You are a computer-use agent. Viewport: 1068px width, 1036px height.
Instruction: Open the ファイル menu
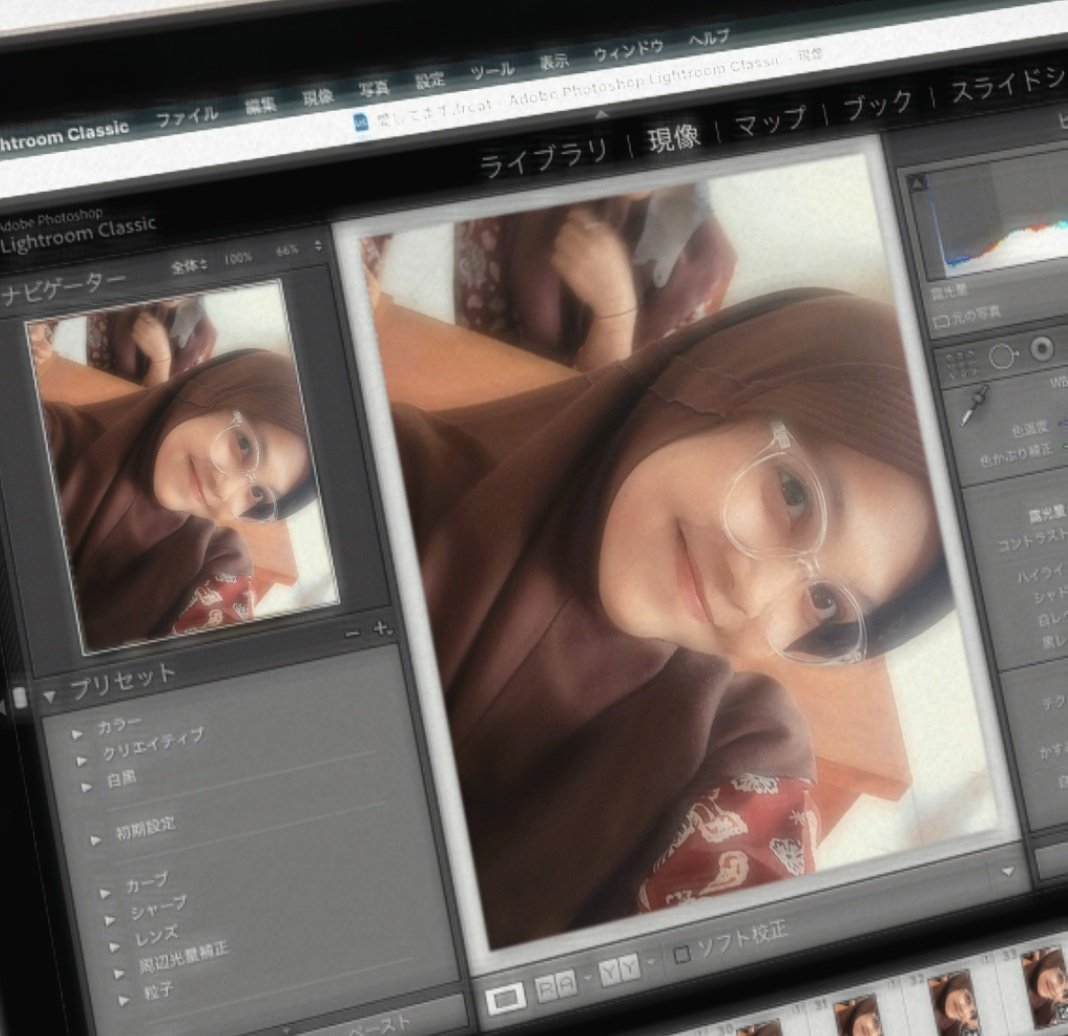187,117
